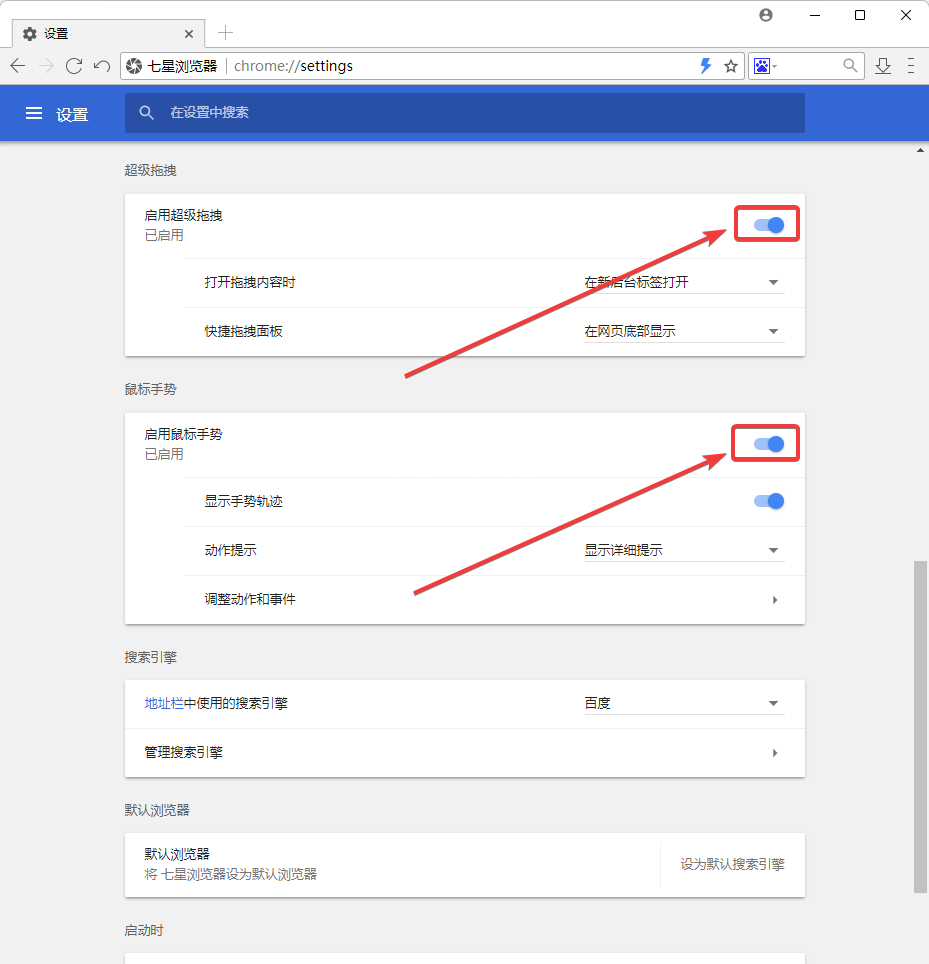929x964 pixels.
Task: Click the 鼠标手势 section heading
Action: [x=151, y=389]
